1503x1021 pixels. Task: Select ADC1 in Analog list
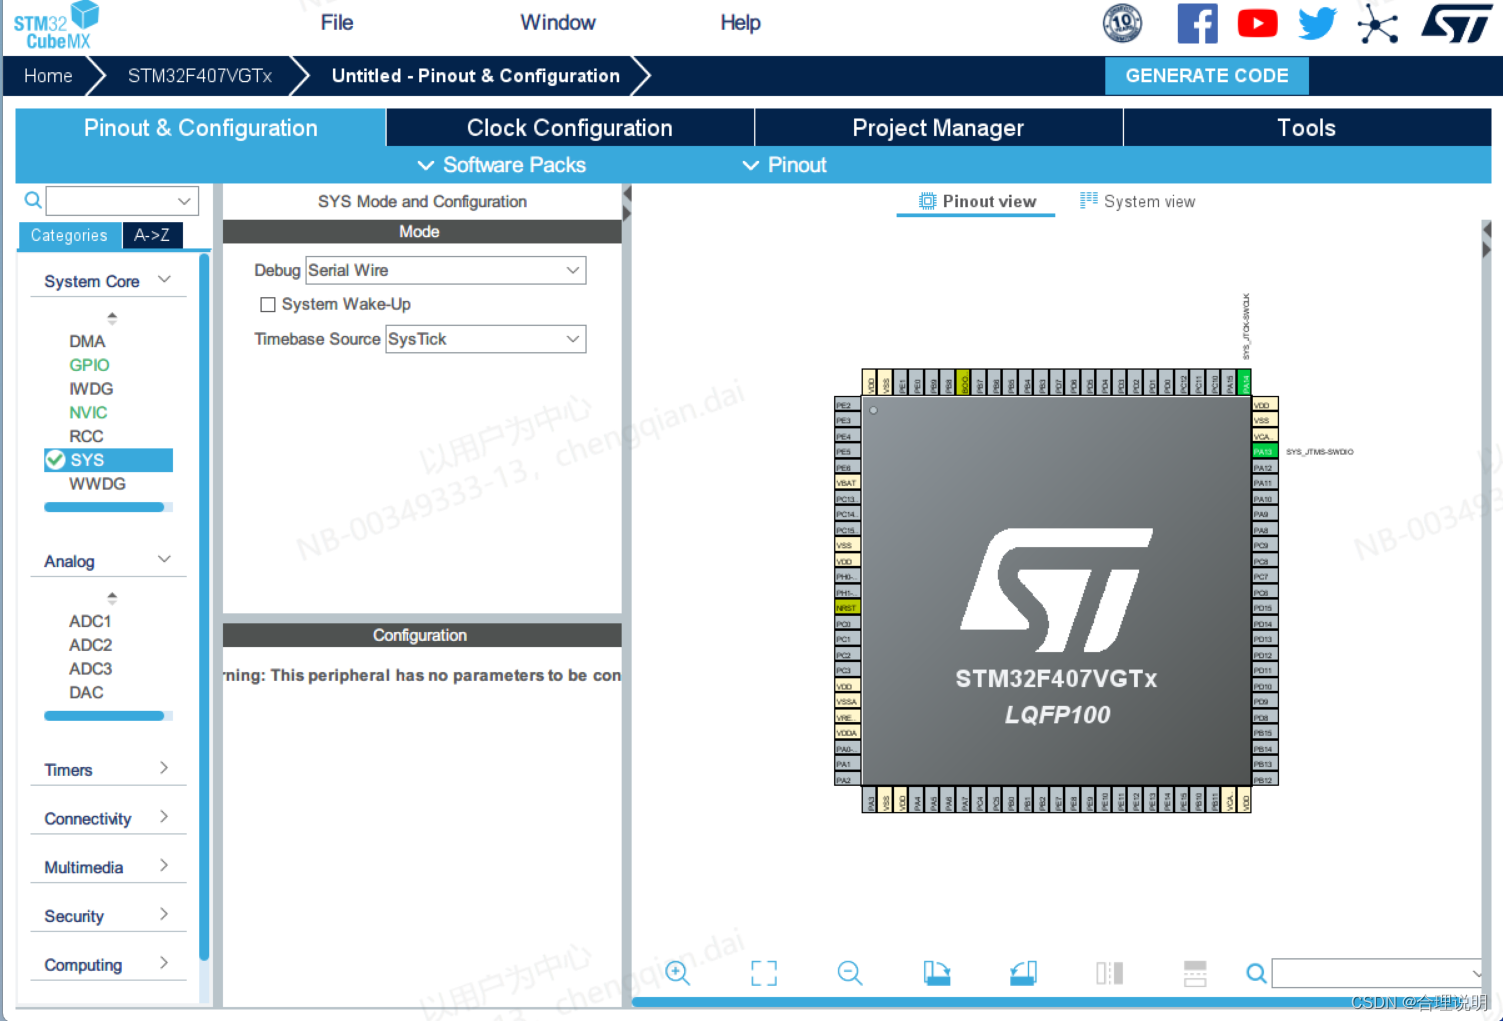(90, 621)
